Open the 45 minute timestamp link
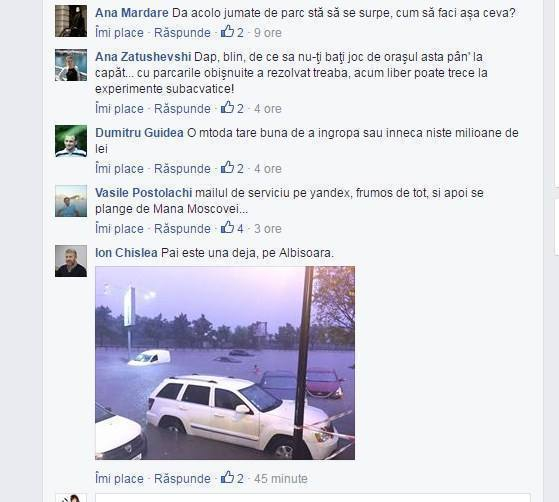The height and width of the screenshot is (502, 559). point(281,478)
